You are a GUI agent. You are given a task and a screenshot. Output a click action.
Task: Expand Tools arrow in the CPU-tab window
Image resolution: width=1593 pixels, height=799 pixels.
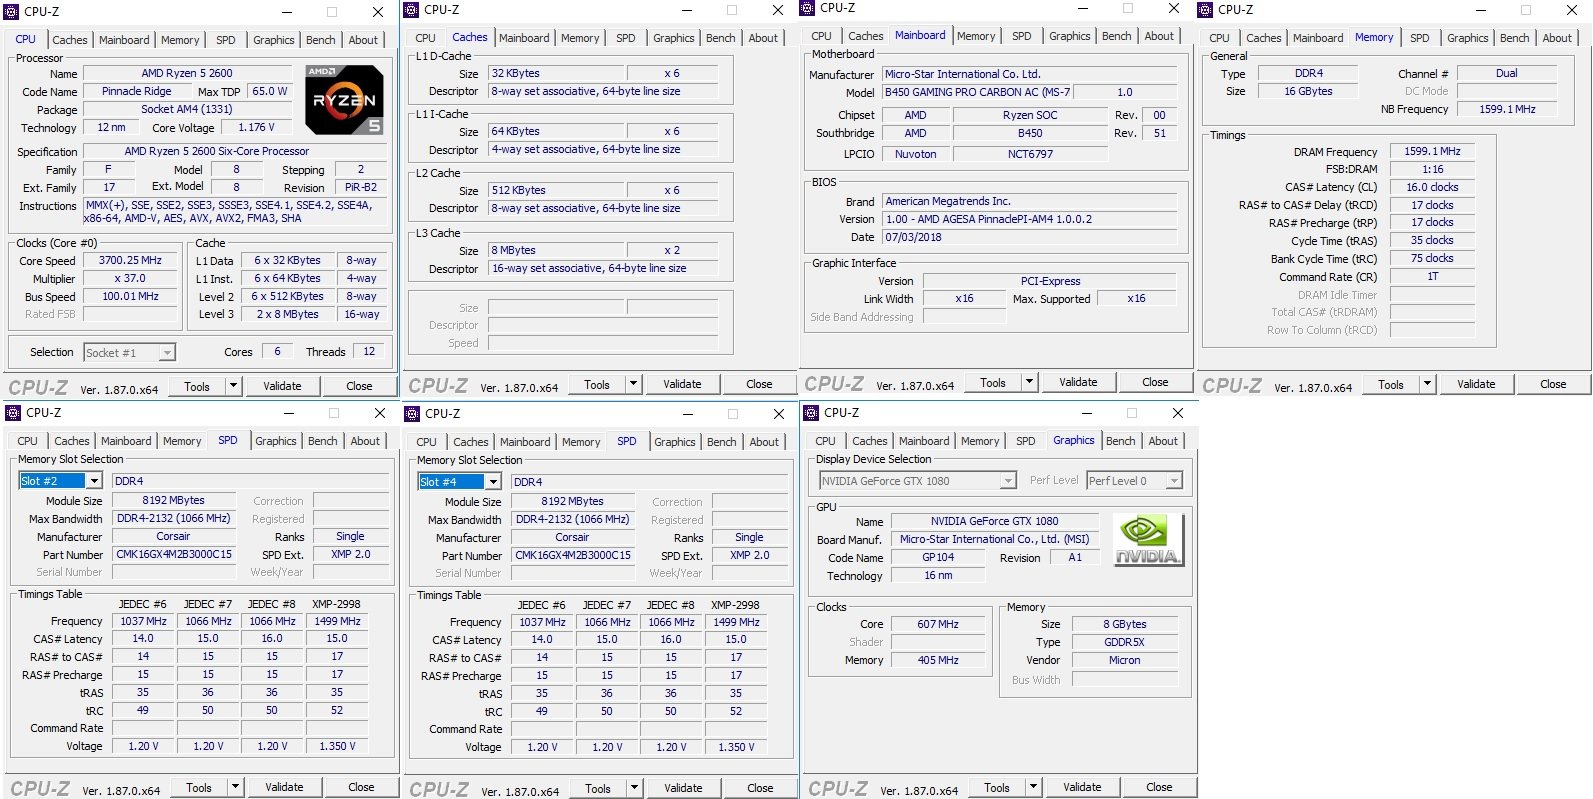pos(234,386)
